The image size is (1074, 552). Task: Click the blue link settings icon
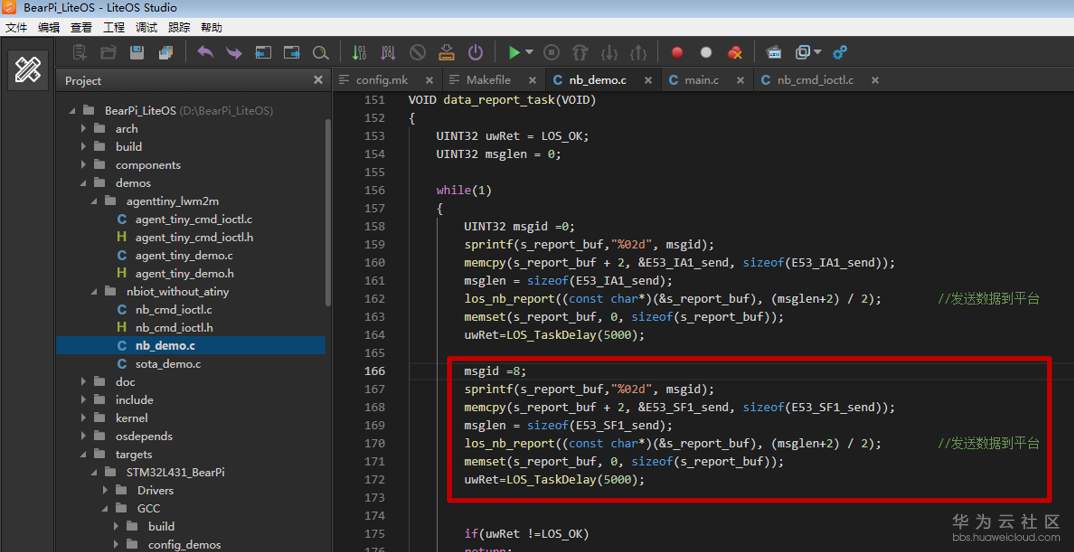tap(840, 53)
